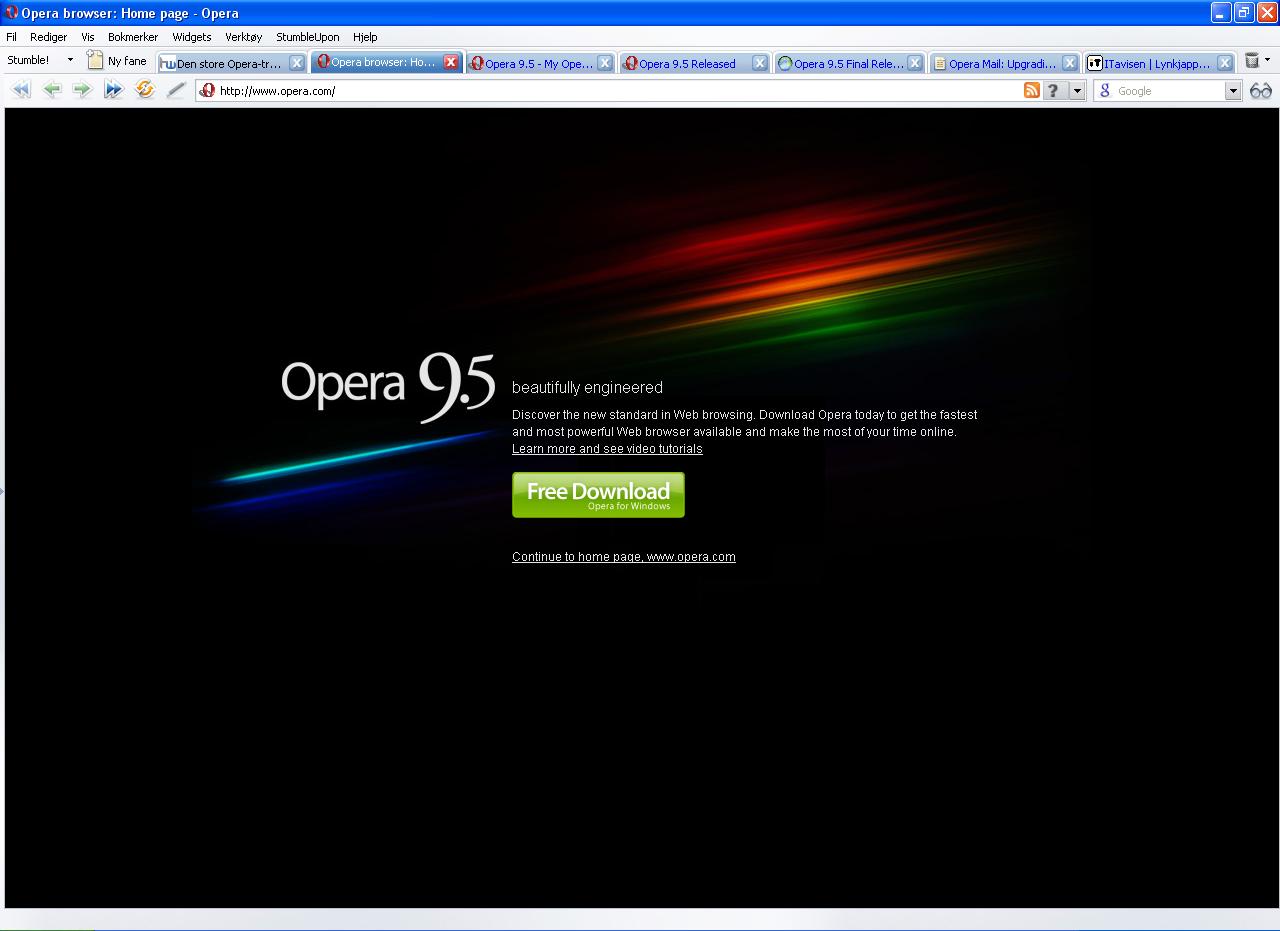Minimize the Opera window
This screenshot has height=931, width=1280.
[x=1221, y=13]
